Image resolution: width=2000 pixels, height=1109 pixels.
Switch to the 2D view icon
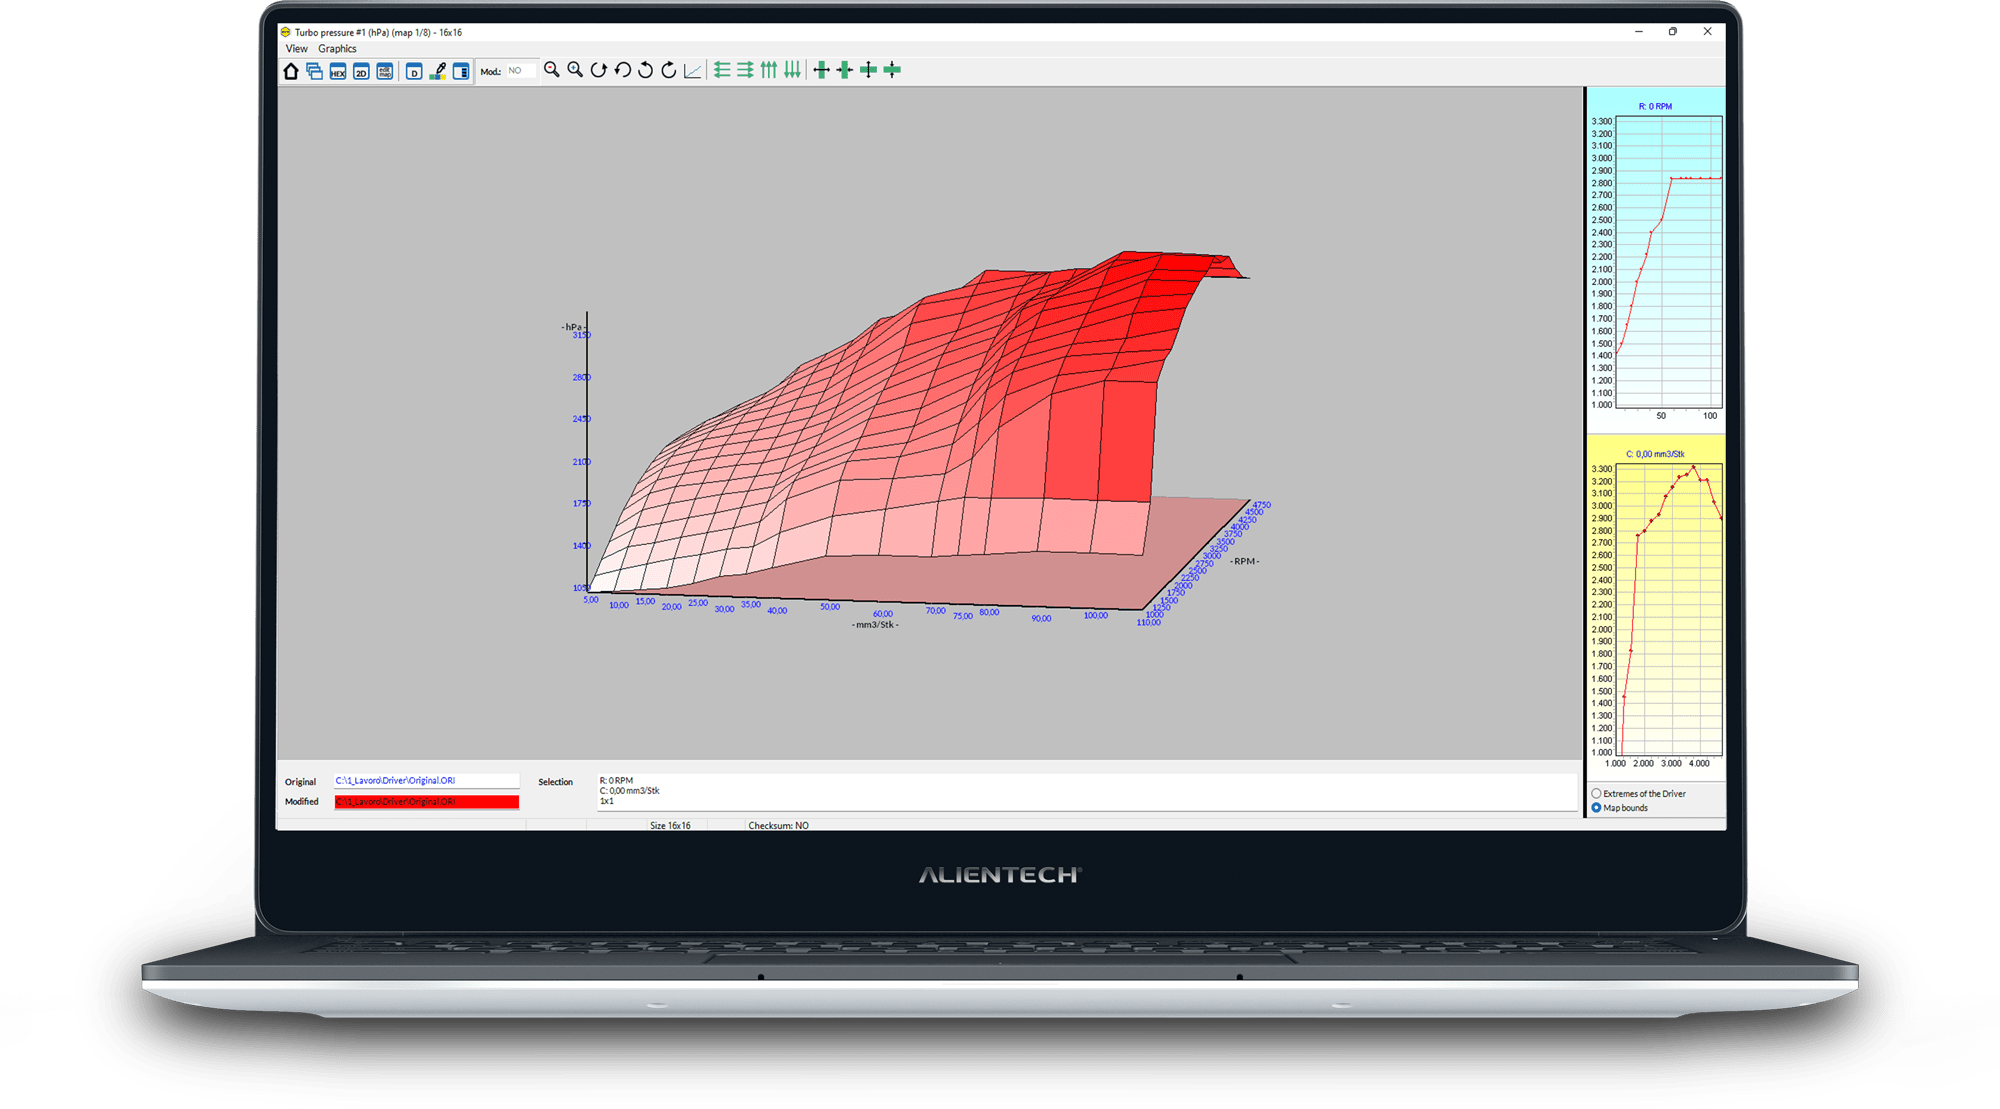click(361, 71)
